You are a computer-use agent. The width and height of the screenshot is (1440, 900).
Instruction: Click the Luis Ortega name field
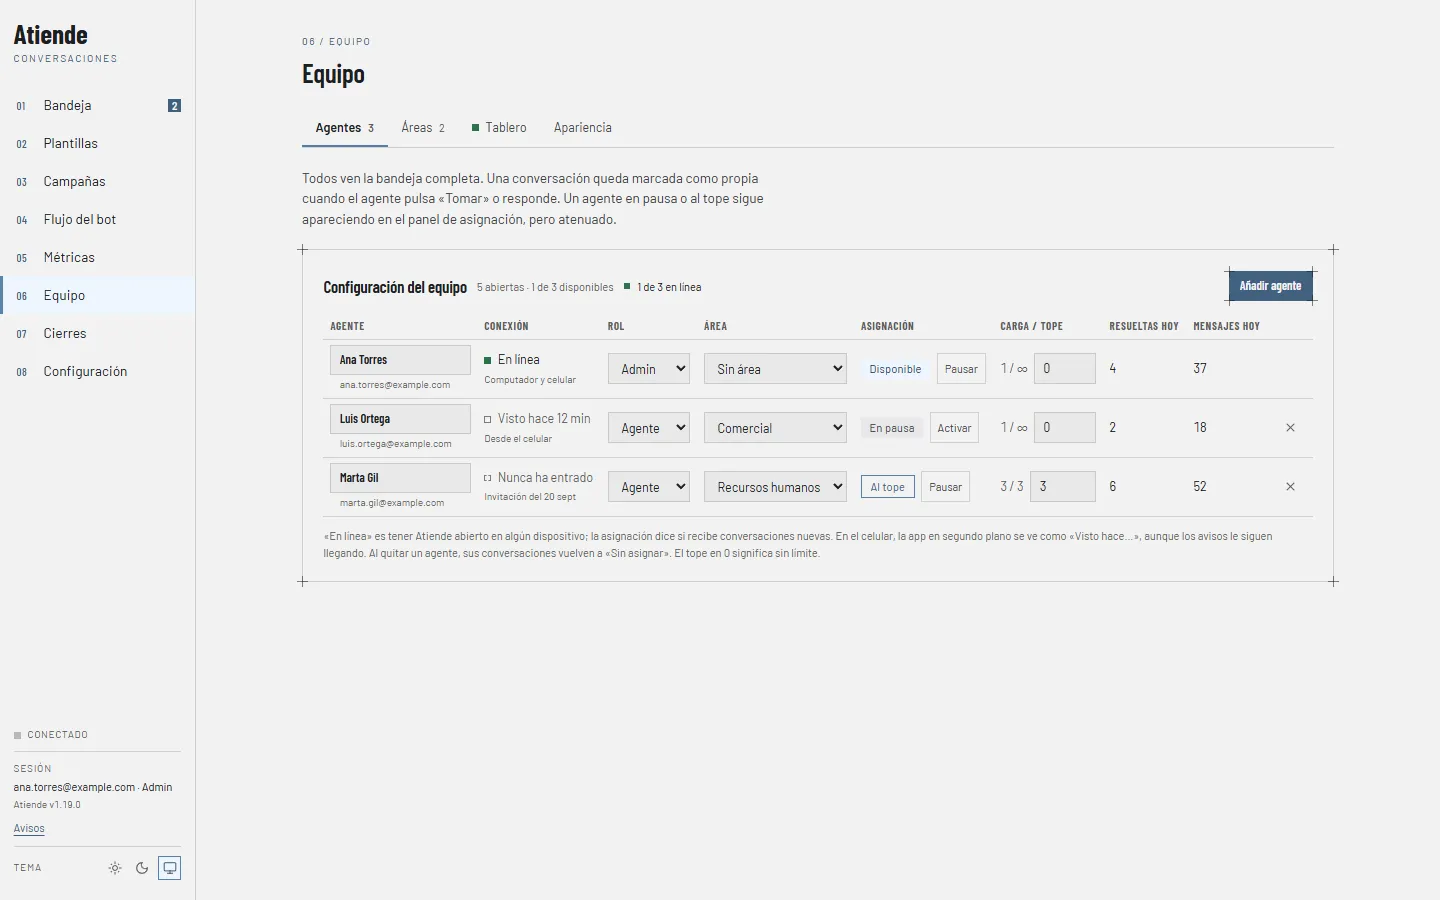coord(400,419)
